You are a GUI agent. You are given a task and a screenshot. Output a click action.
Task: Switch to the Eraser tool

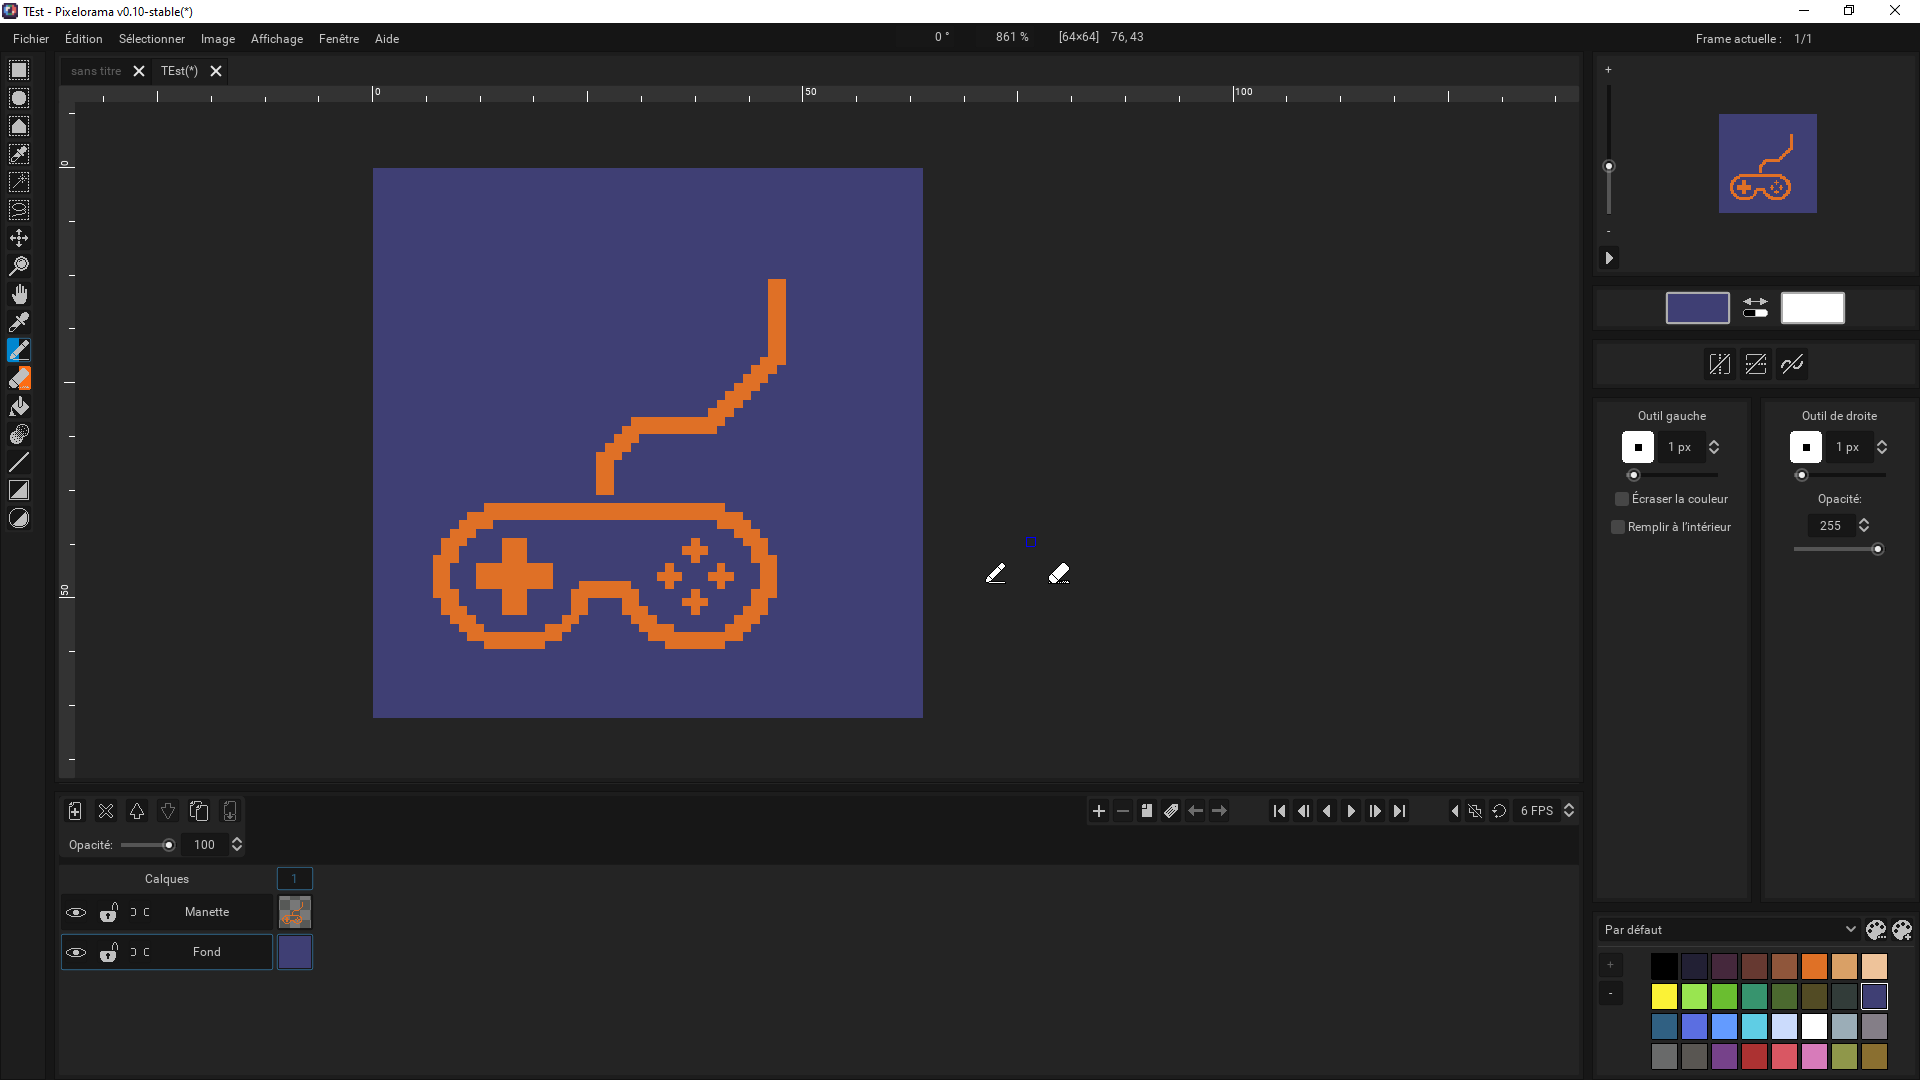(18, 378)
